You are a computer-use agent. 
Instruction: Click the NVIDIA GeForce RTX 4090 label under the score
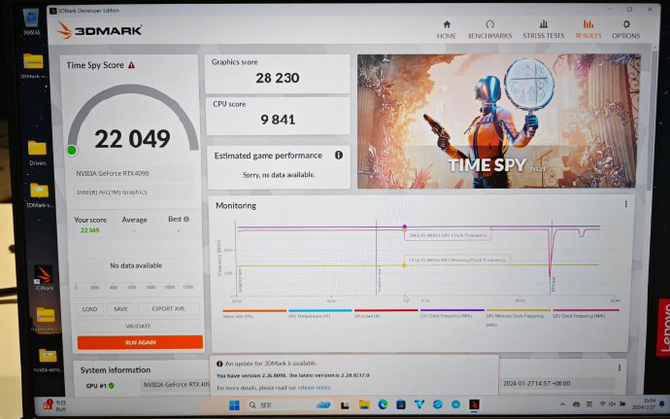(112, 173)
